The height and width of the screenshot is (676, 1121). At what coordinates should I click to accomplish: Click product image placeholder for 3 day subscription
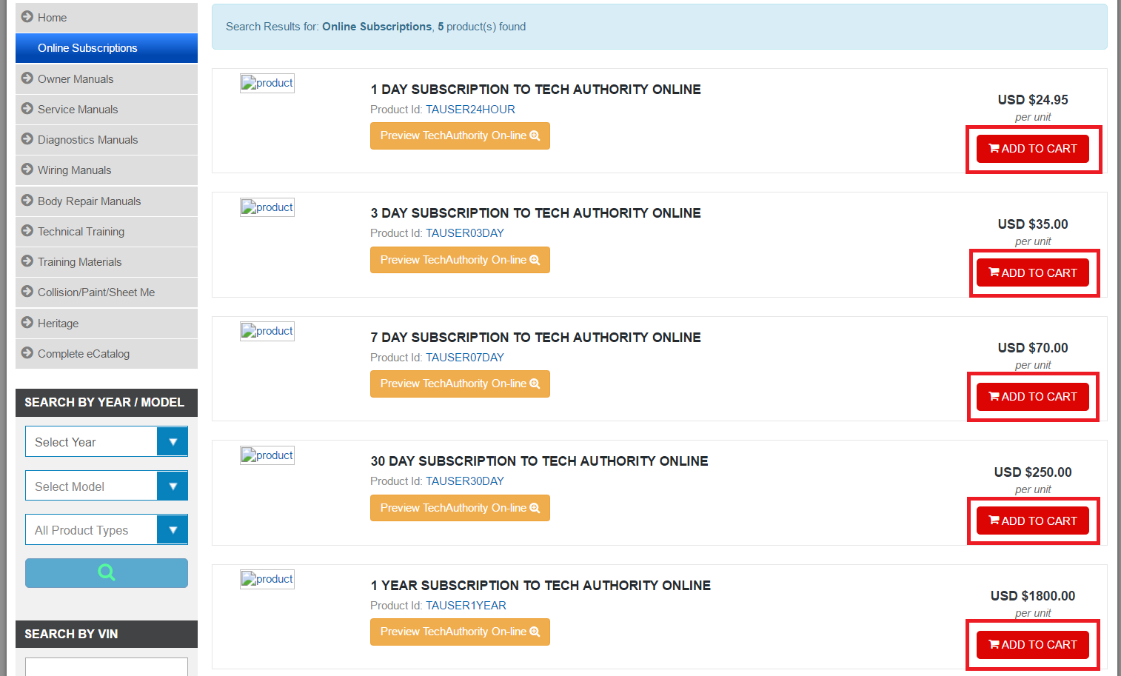pos(267,207)
